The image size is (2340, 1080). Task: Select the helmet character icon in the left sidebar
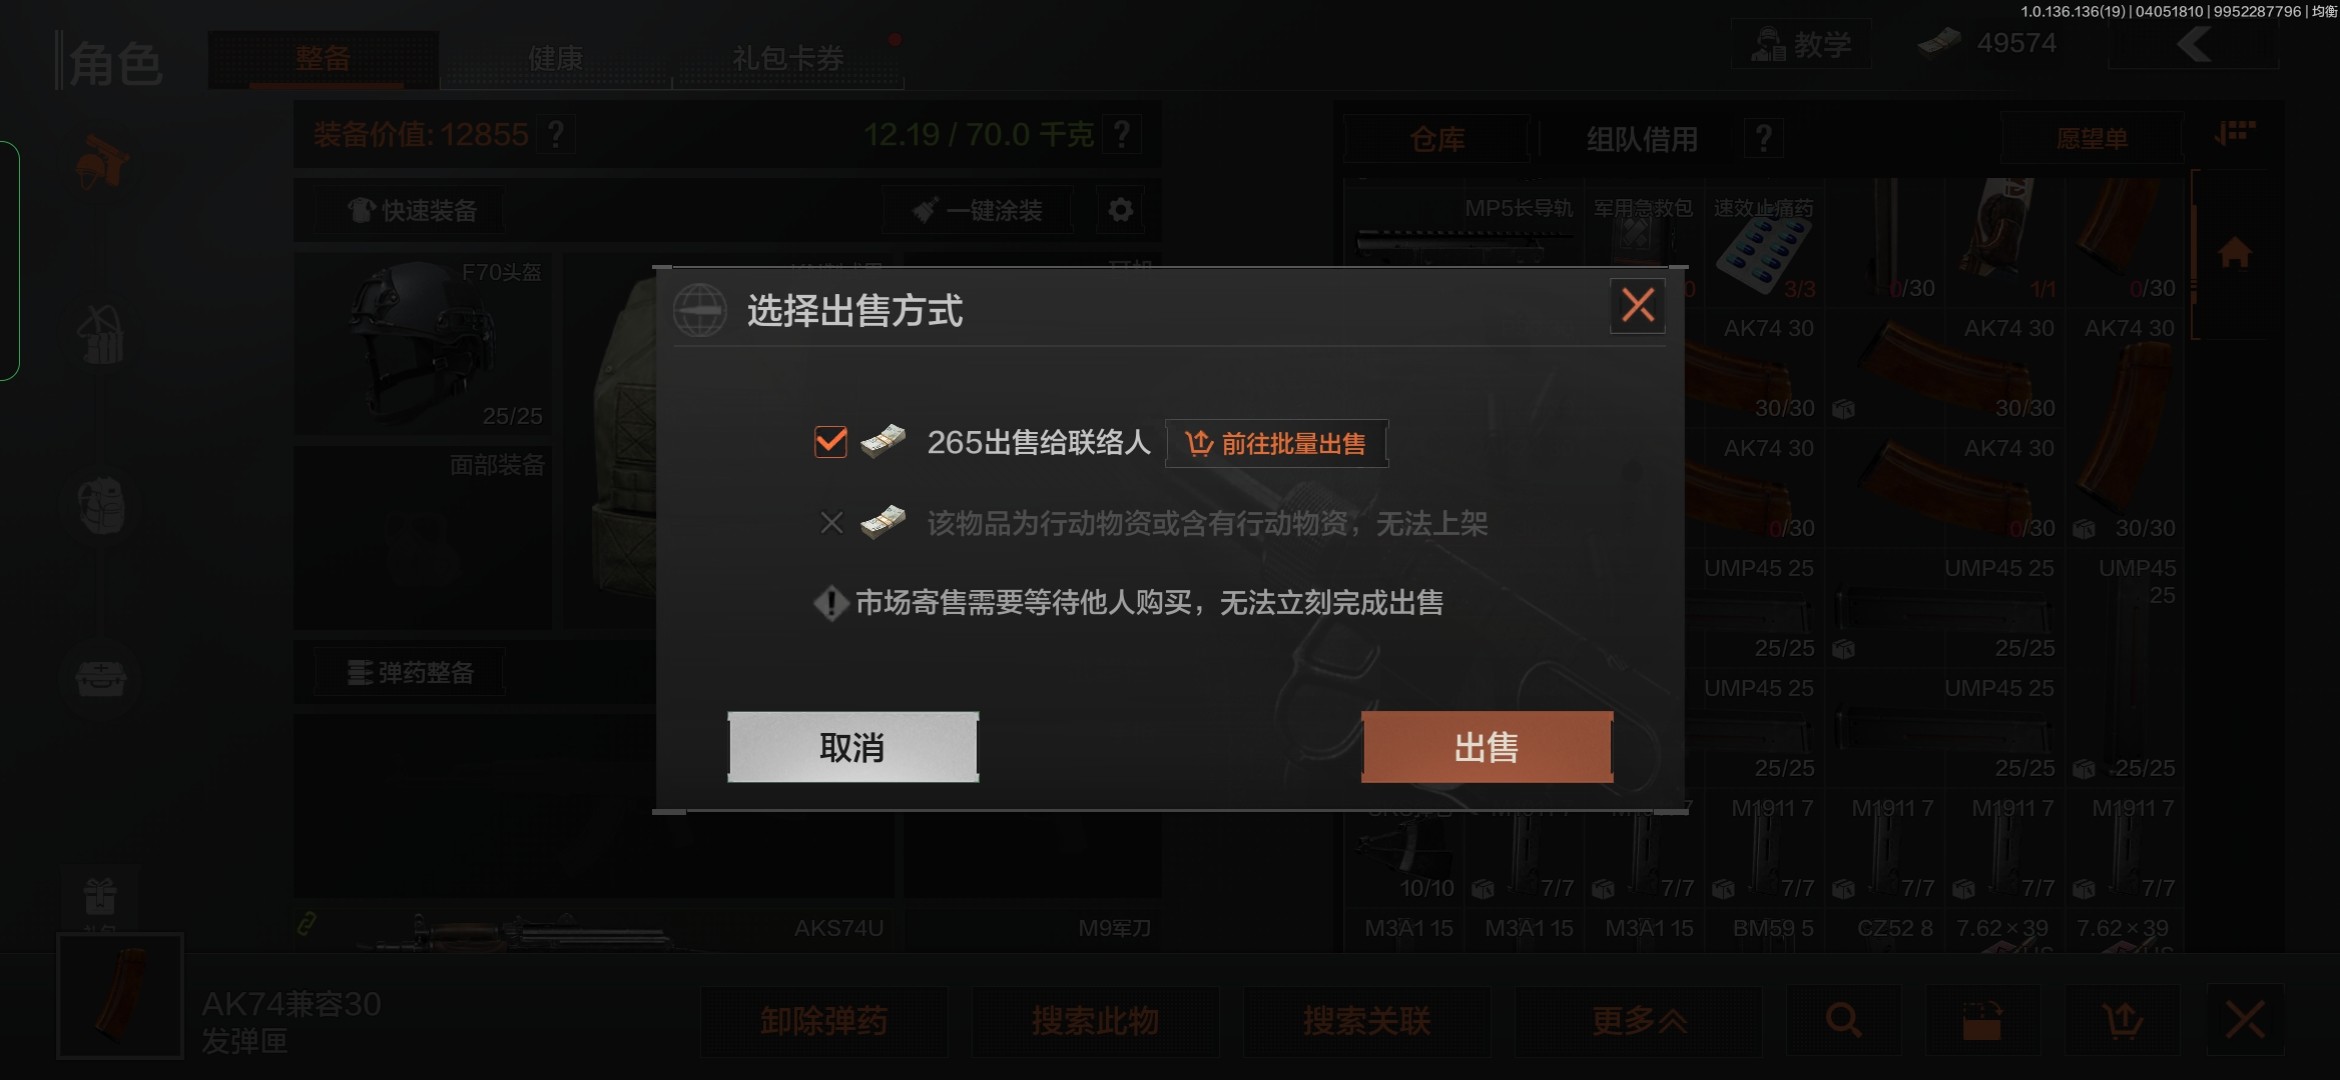point(102,162)
